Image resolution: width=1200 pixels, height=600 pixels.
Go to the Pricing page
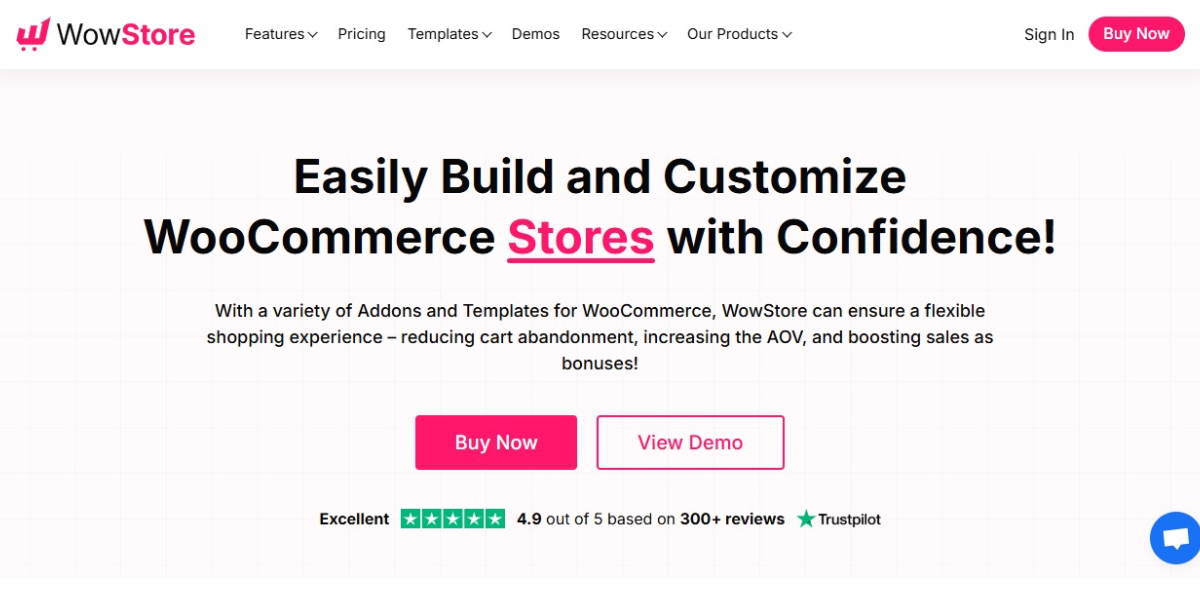361,34
